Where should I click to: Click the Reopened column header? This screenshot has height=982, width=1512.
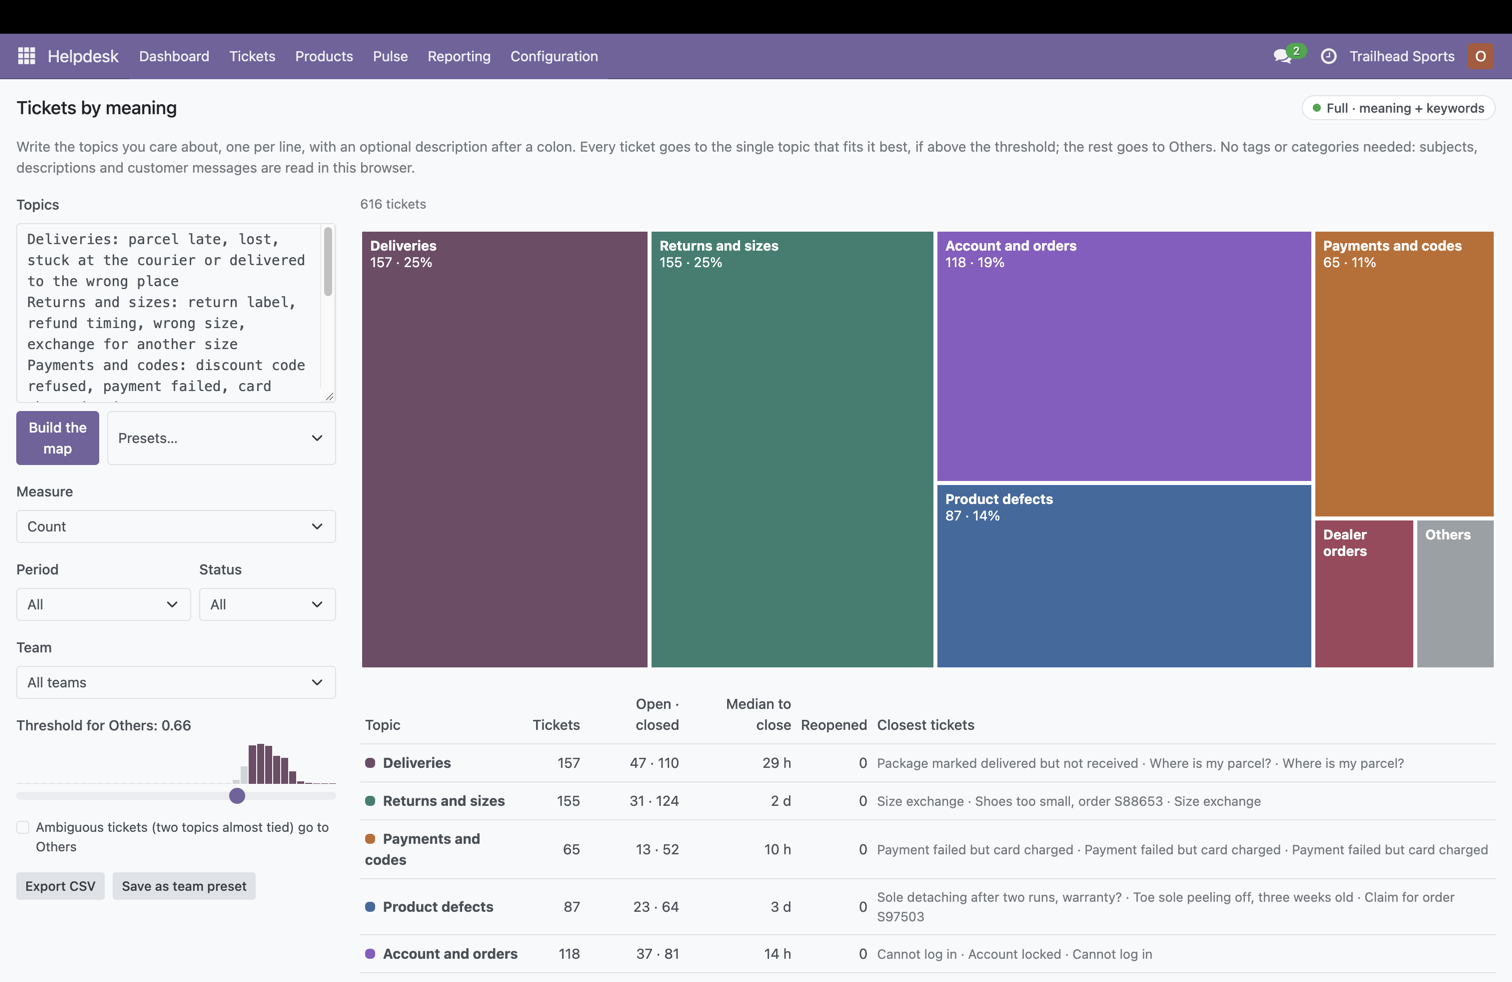[x=834, y=725]
